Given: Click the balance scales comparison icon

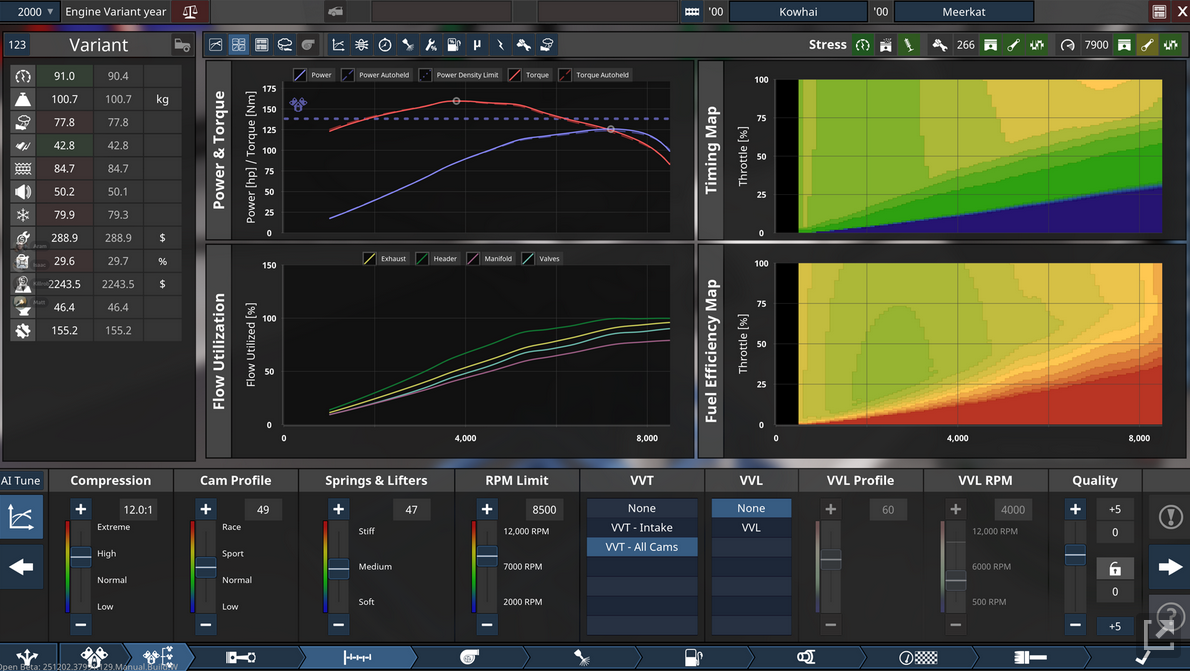Looking at the screenshot, I should click(x=190, y=12).
